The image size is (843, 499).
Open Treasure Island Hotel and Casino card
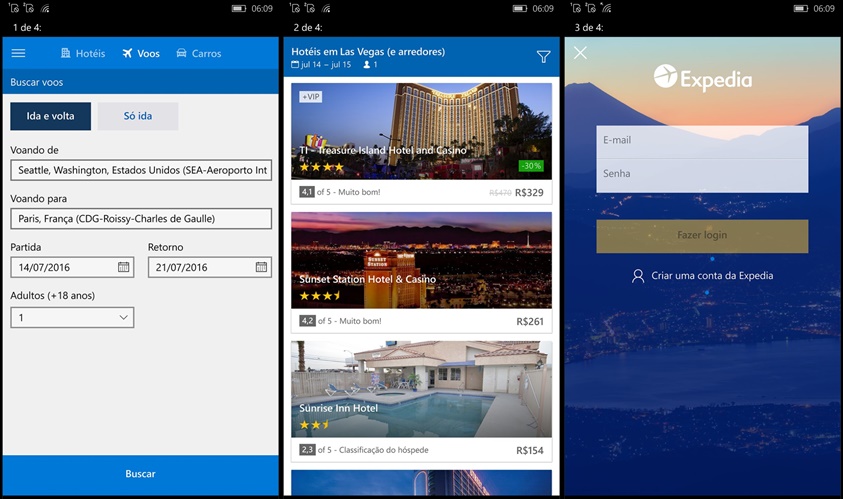click(x=422, y=144)
